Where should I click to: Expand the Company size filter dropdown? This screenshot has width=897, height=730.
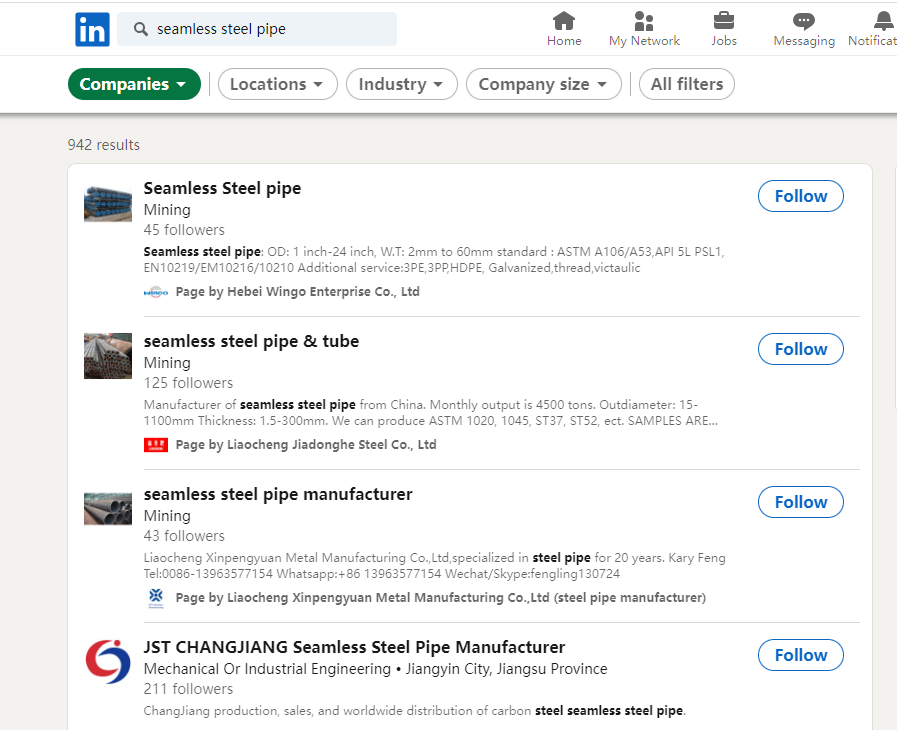(x=543, y=84)
